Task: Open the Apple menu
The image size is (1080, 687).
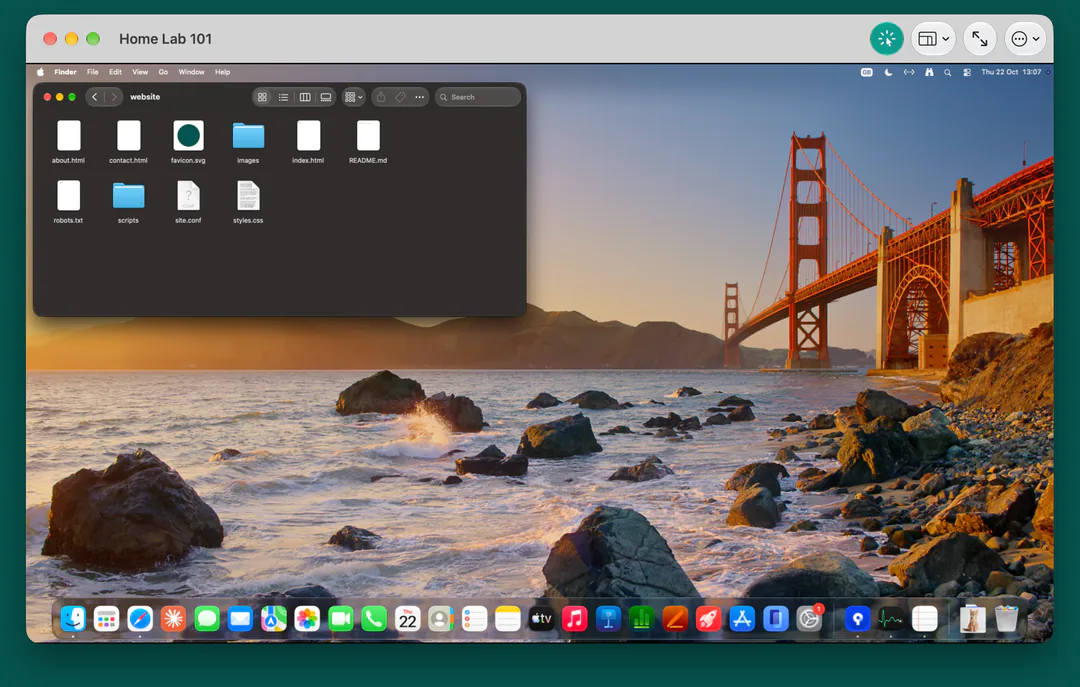Action: tap(41, 72)
